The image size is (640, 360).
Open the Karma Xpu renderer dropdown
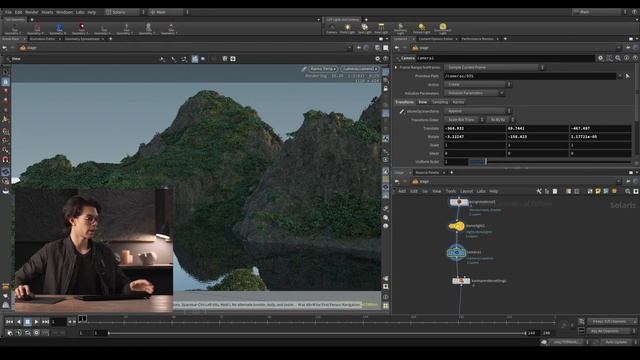pos(322,69)
